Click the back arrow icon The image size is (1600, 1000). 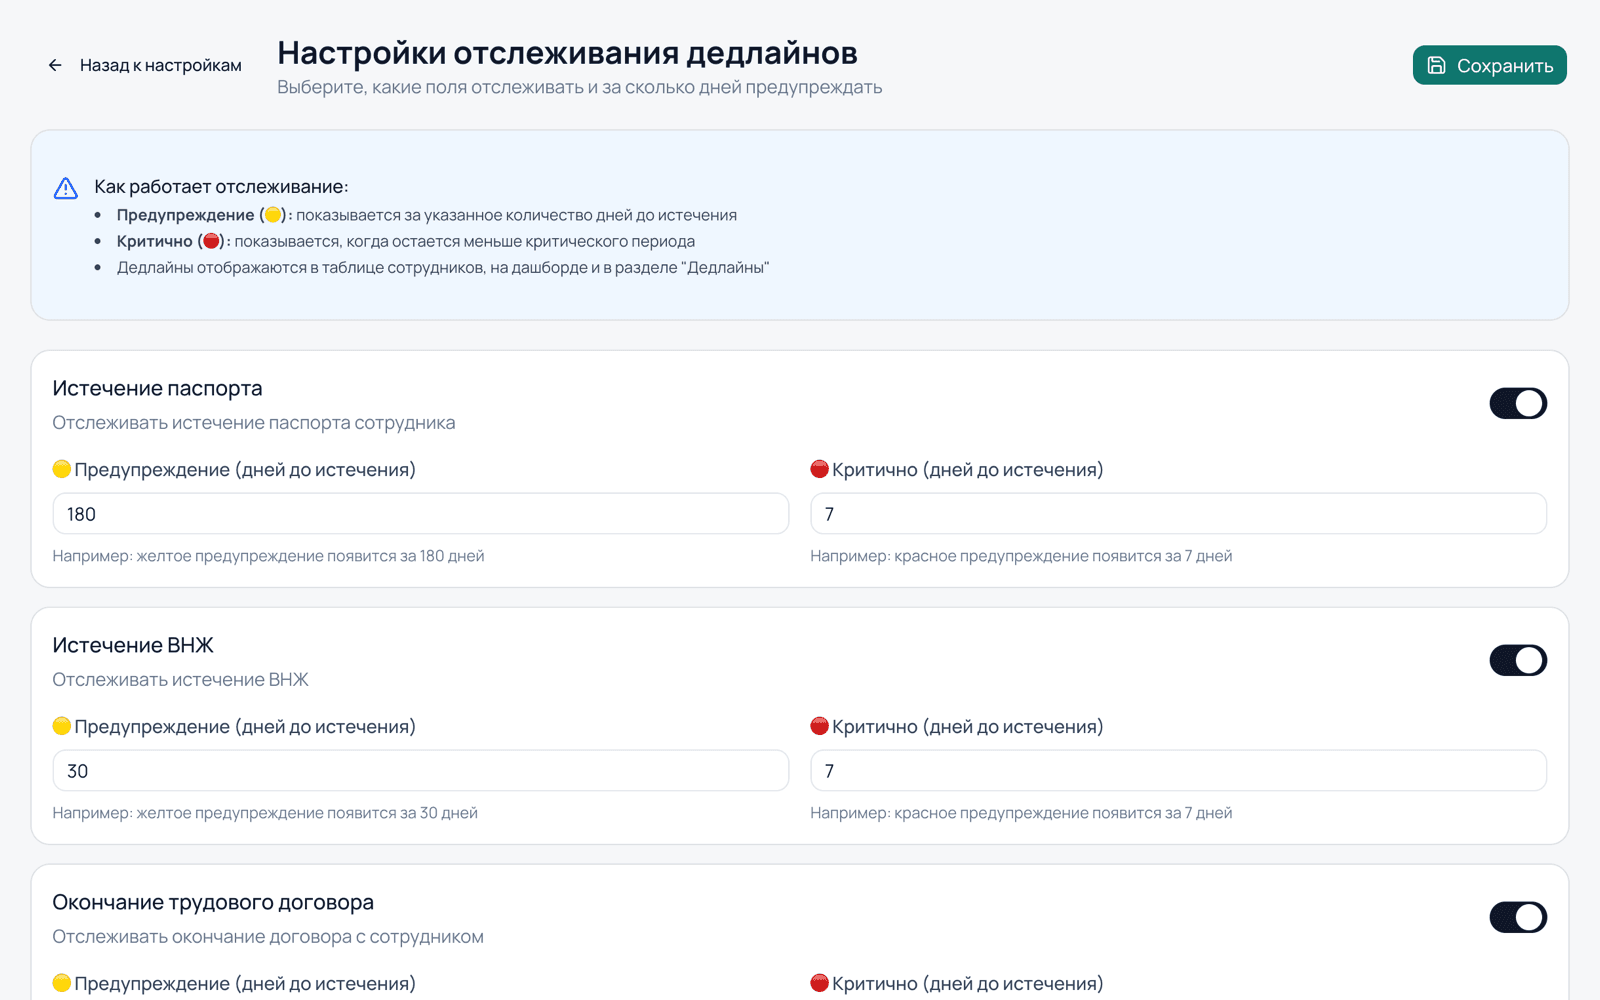[x=55, y=65]
